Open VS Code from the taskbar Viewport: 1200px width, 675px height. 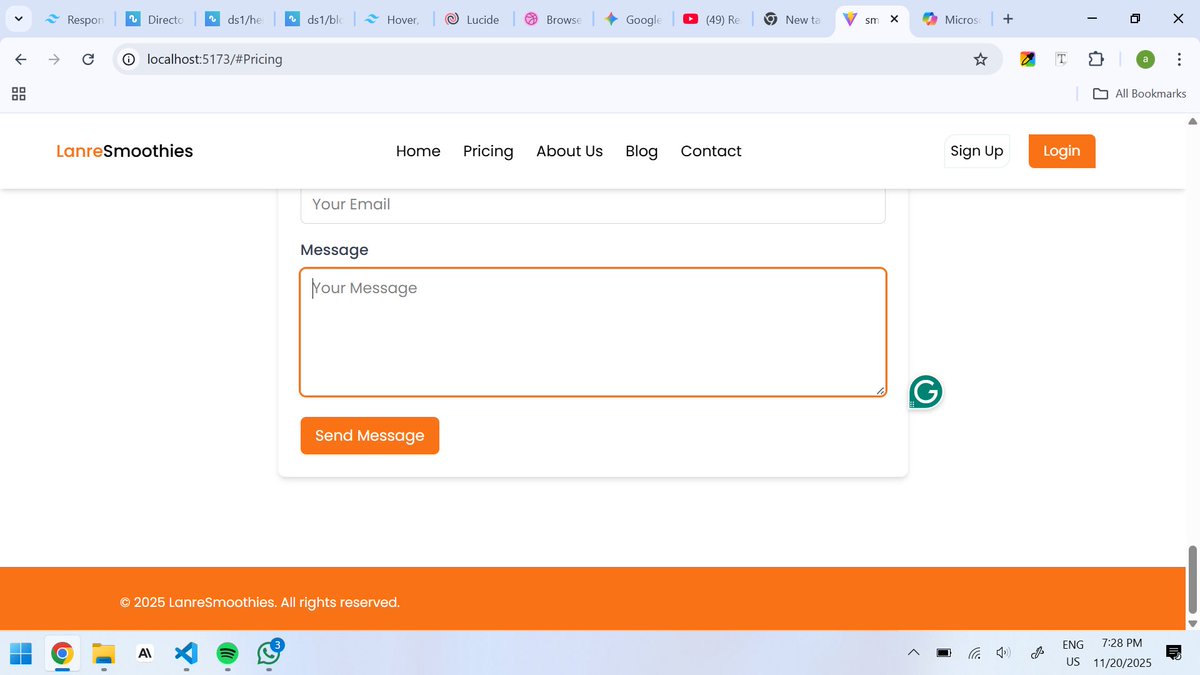click(x=185, y=653)
